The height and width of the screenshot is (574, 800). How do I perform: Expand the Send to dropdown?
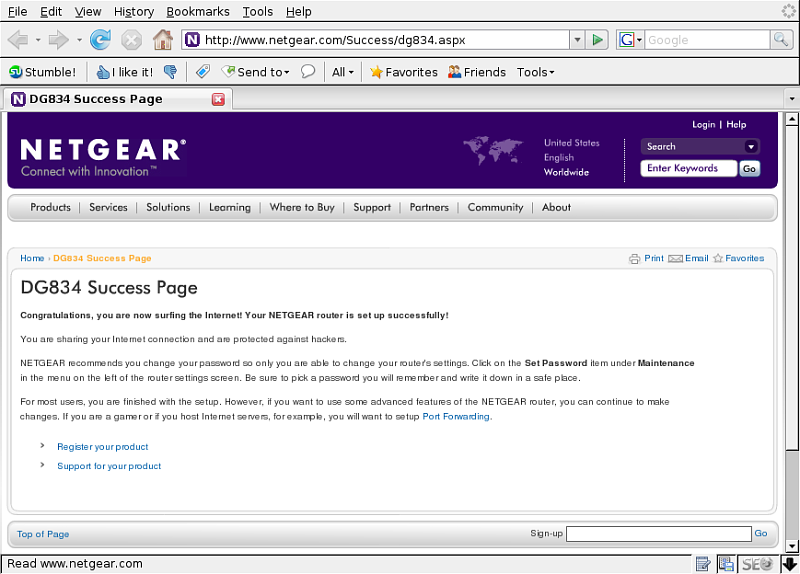(x=286, y=72)
